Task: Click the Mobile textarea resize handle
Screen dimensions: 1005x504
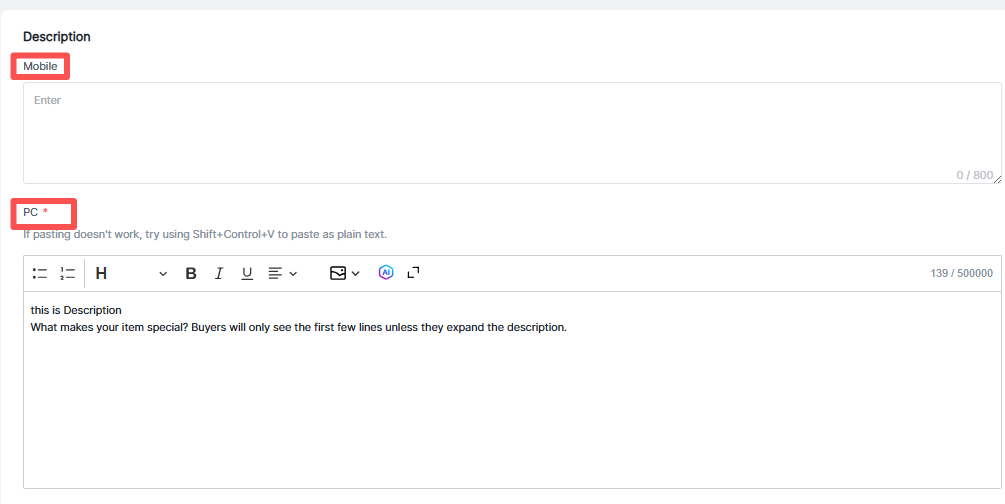Action: coord(997,179)
